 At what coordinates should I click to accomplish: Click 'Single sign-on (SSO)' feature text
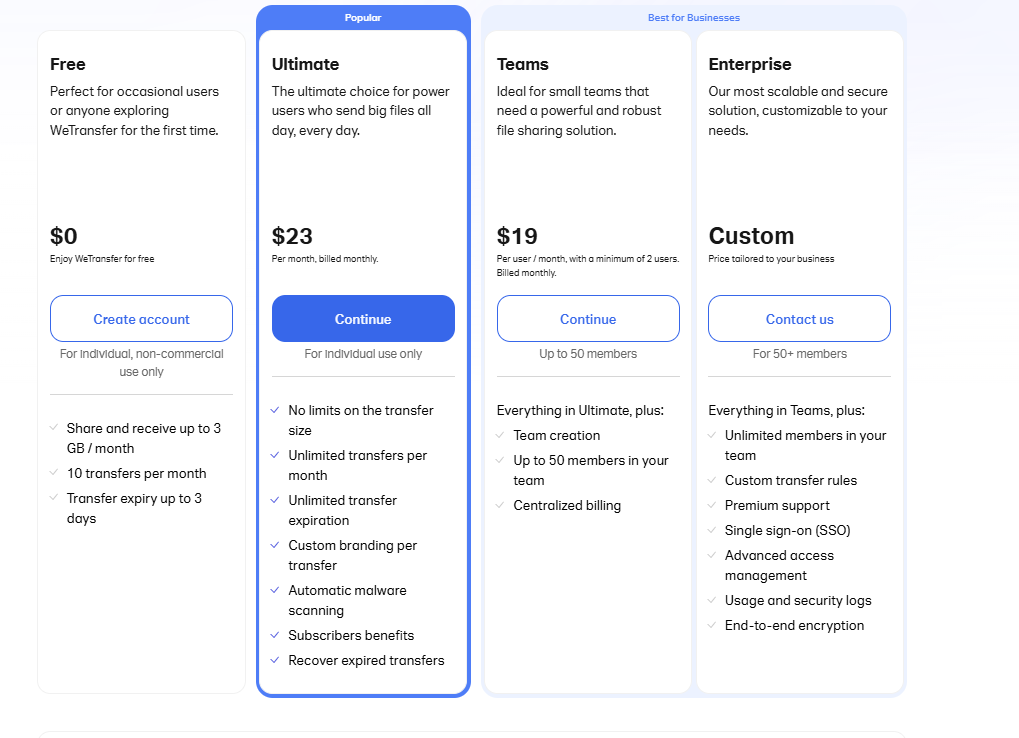click(788, 531)
